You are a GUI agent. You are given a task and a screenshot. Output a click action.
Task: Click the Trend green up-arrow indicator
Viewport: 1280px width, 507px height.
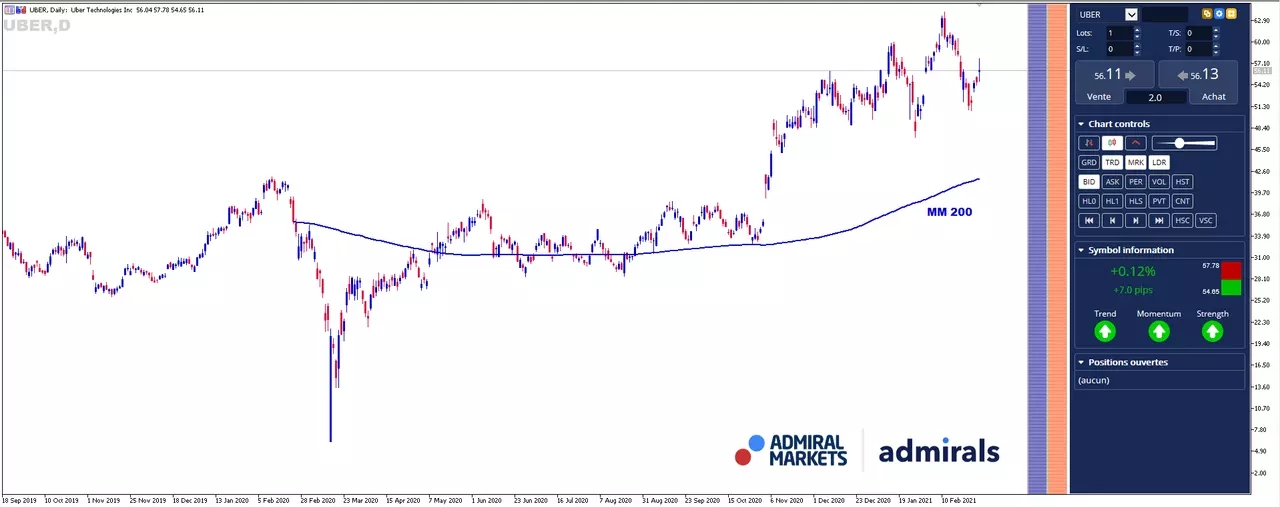1105,331
